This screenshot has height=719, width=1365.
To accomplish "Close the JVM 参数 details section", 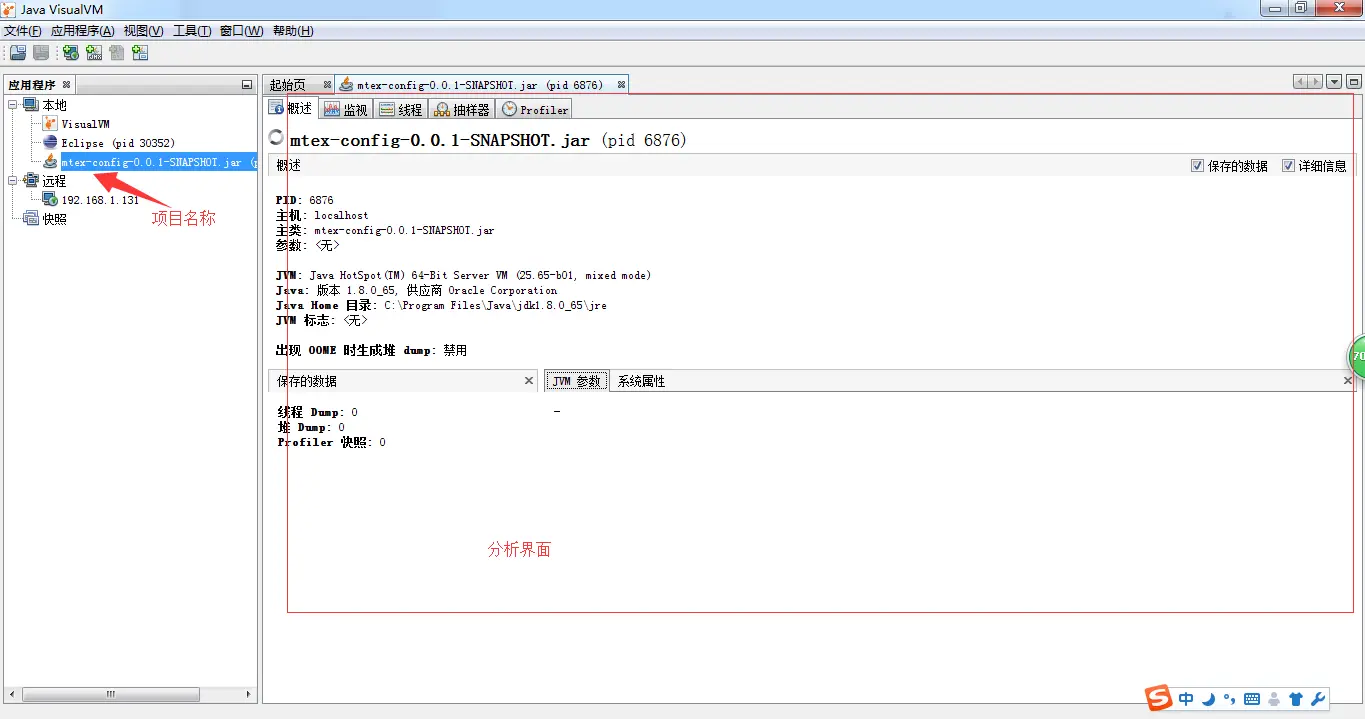I will tap(1347, 381).
